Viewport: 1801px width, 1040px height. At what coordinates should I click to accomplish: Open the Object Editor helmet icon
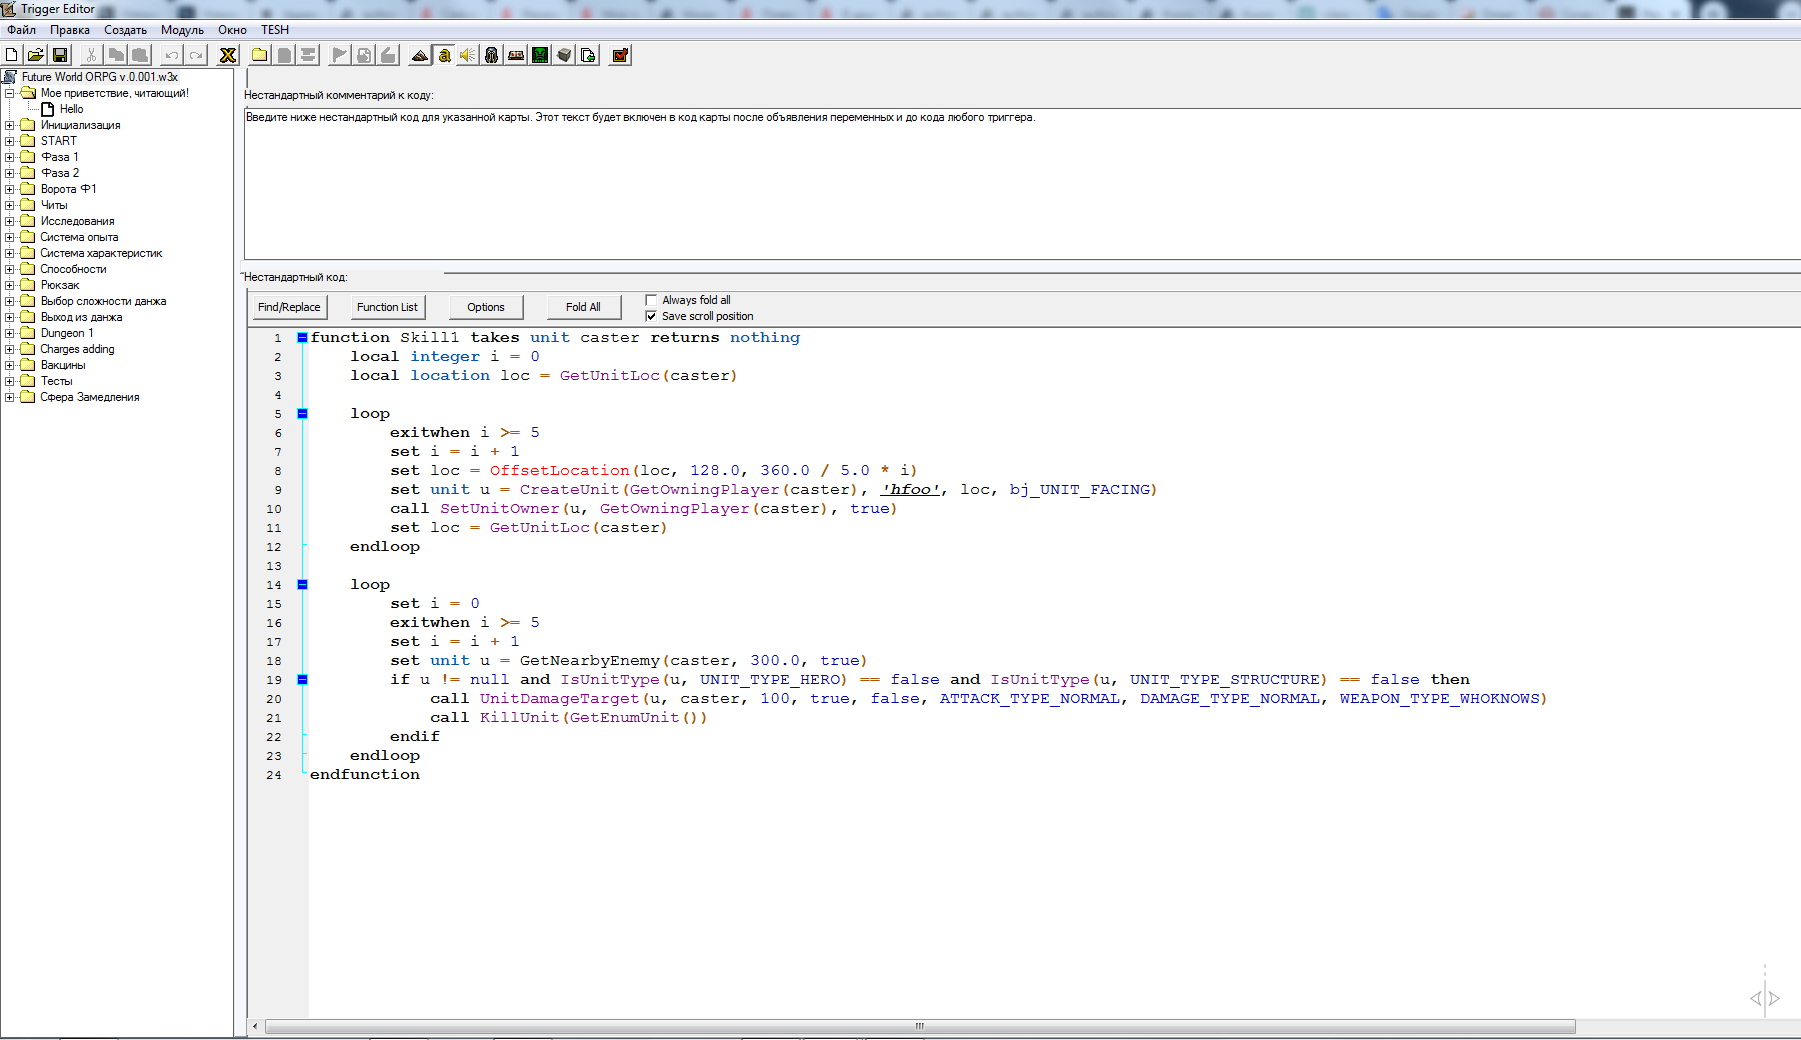point(492,55)
